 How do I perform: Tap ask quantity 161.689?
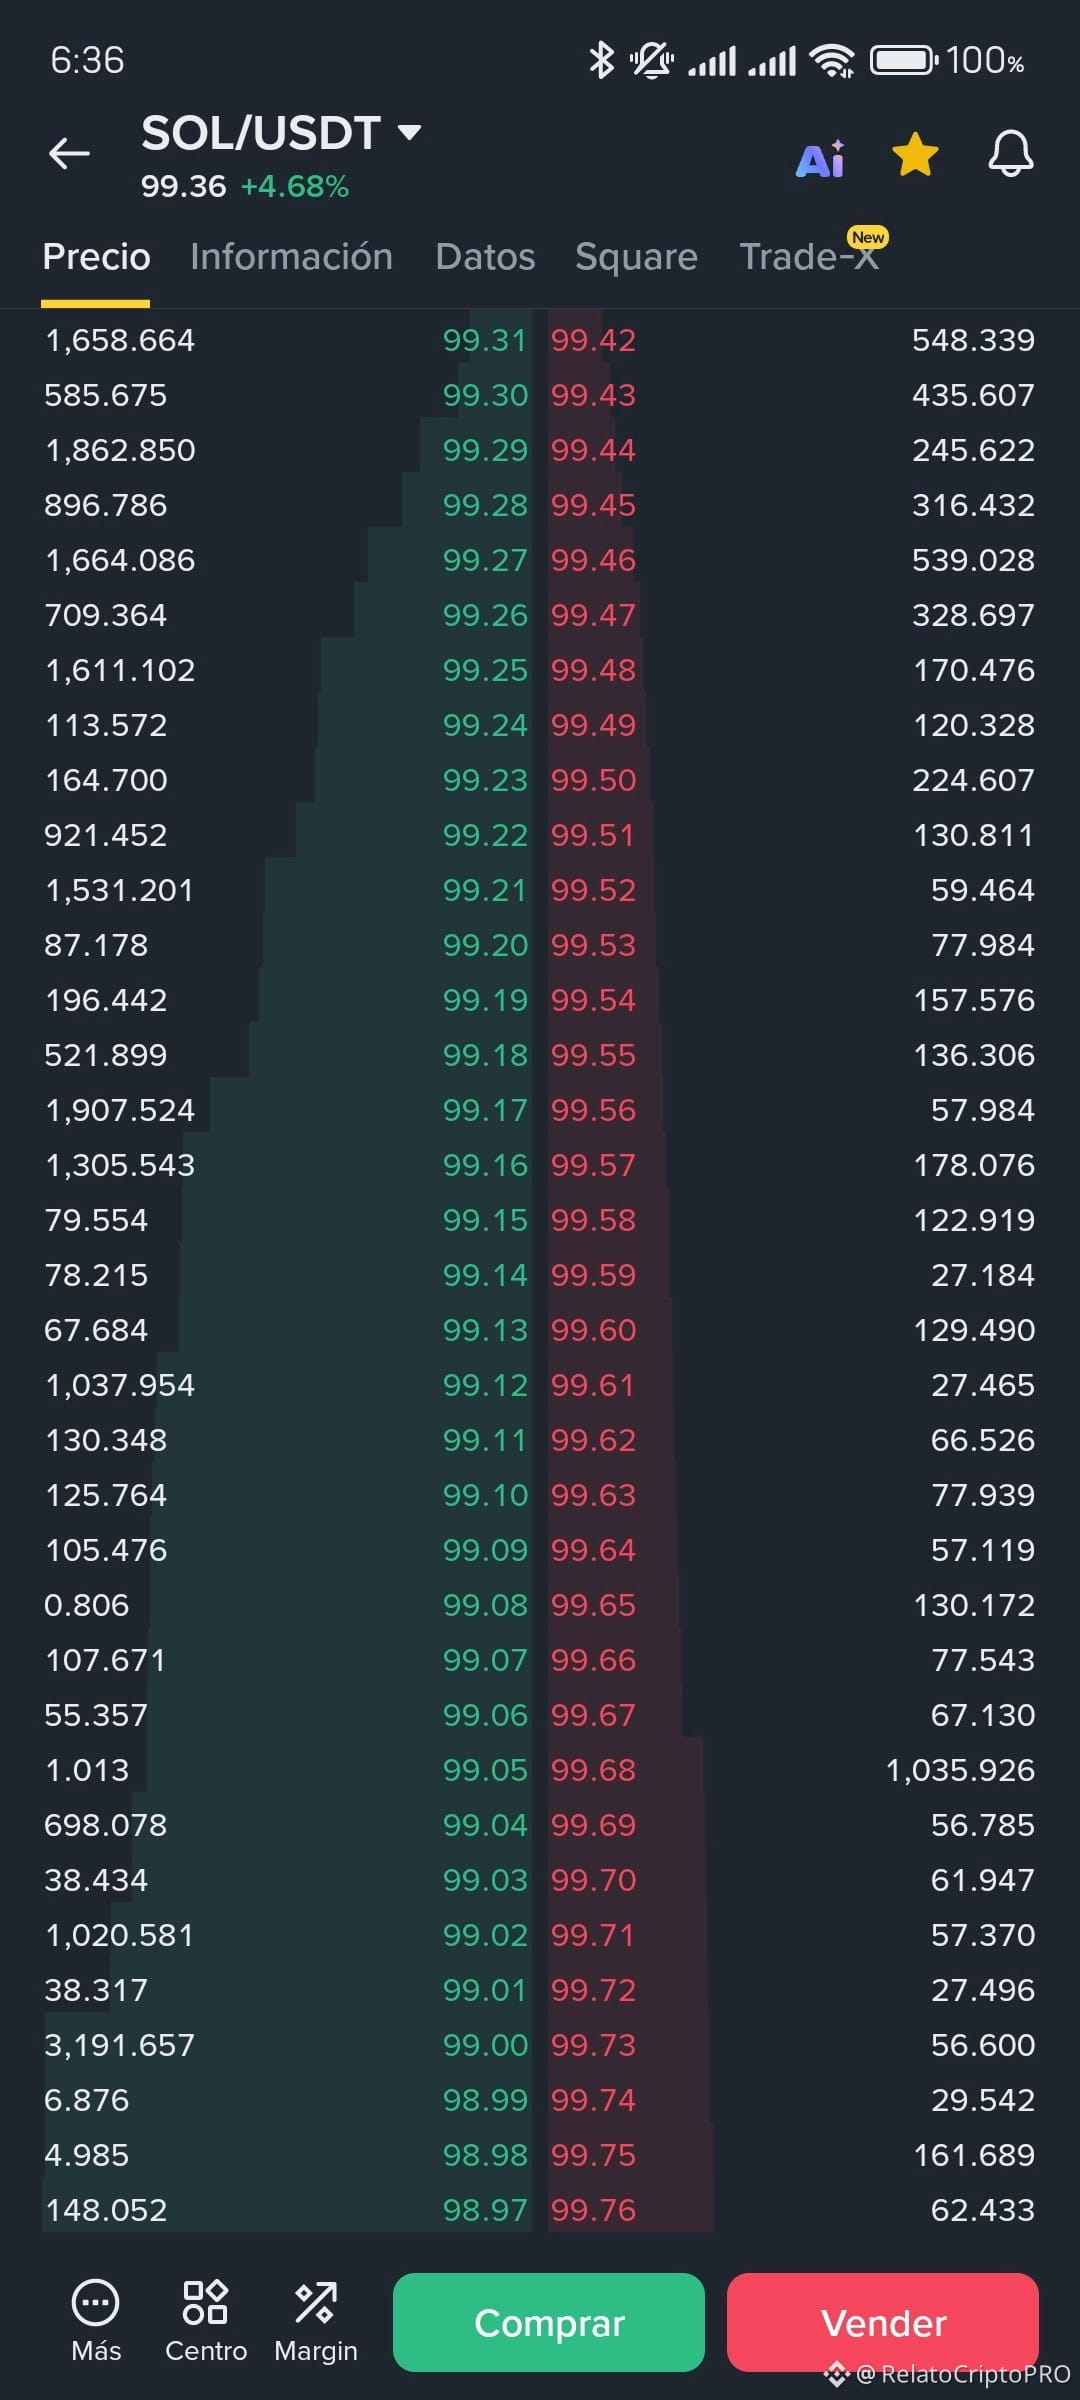pyautogui.click(x=974, y=2155)
